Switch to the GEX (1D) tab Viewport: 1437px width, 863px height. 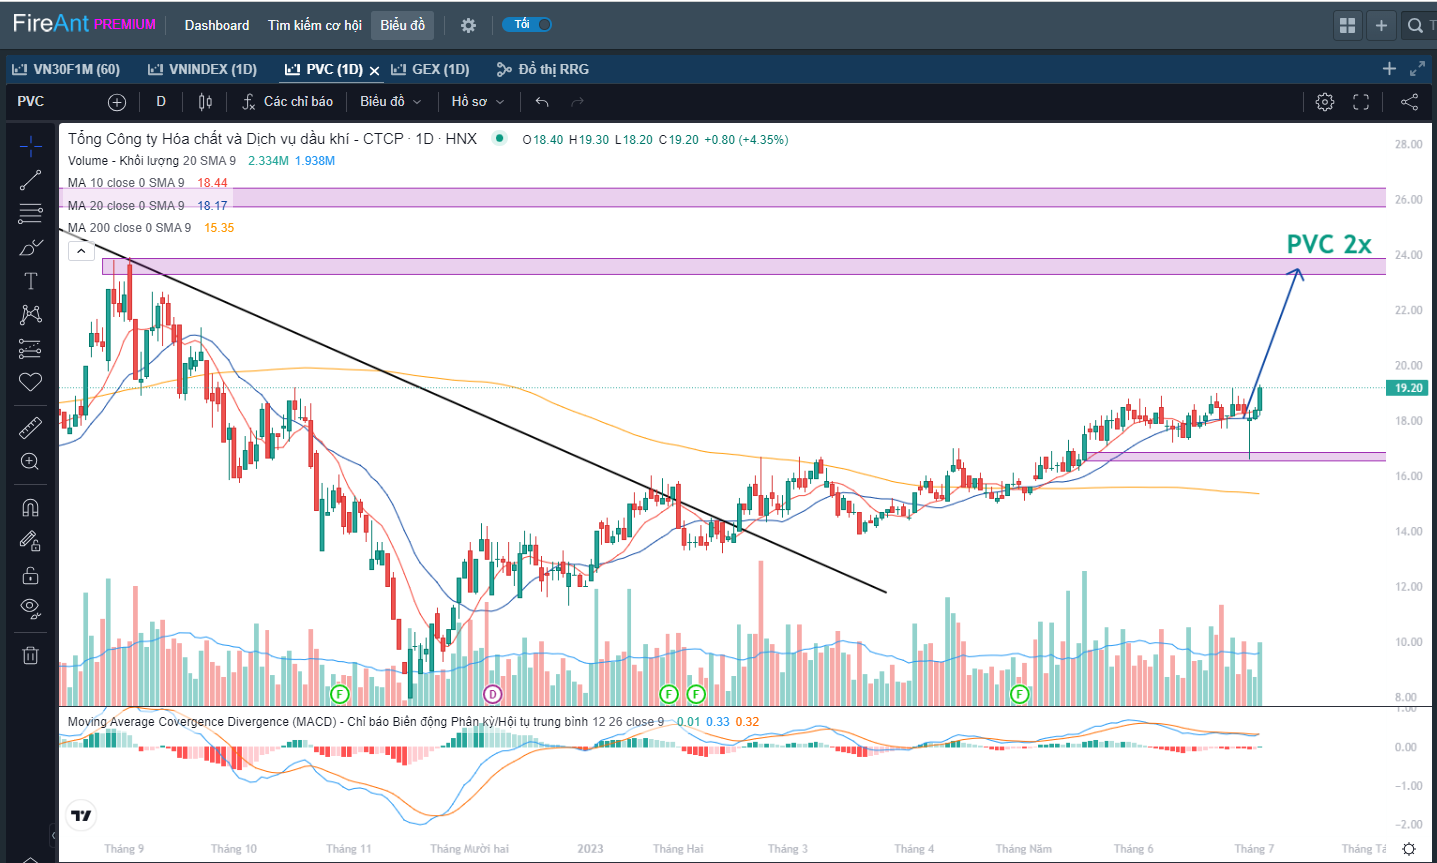(430, 69)
